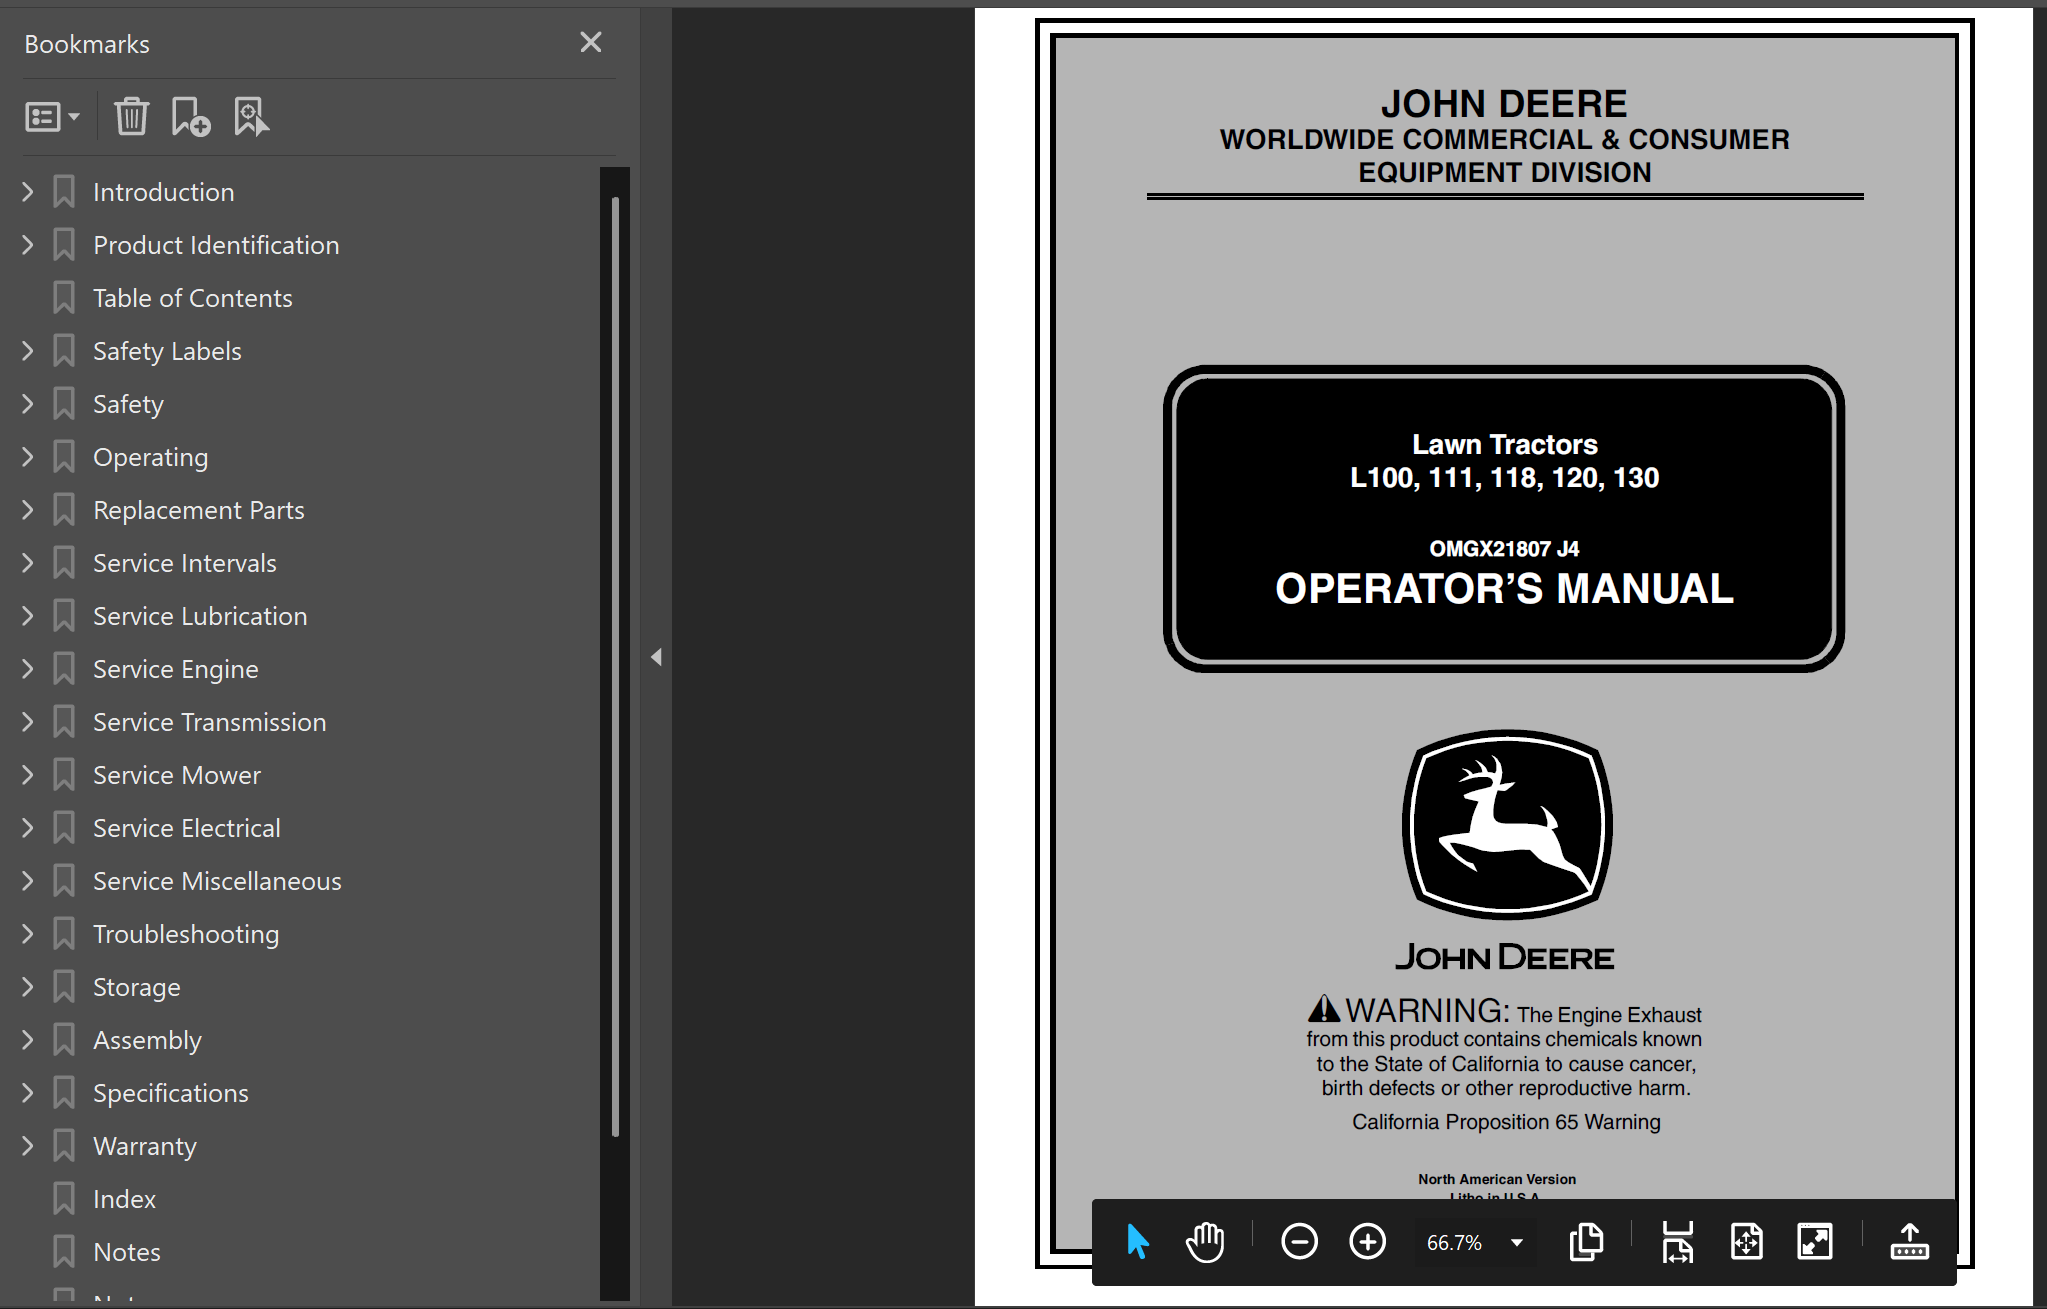Expand the Safety Labels bookmark
Screen dimensions: 2047x1309
coord(28,351)
